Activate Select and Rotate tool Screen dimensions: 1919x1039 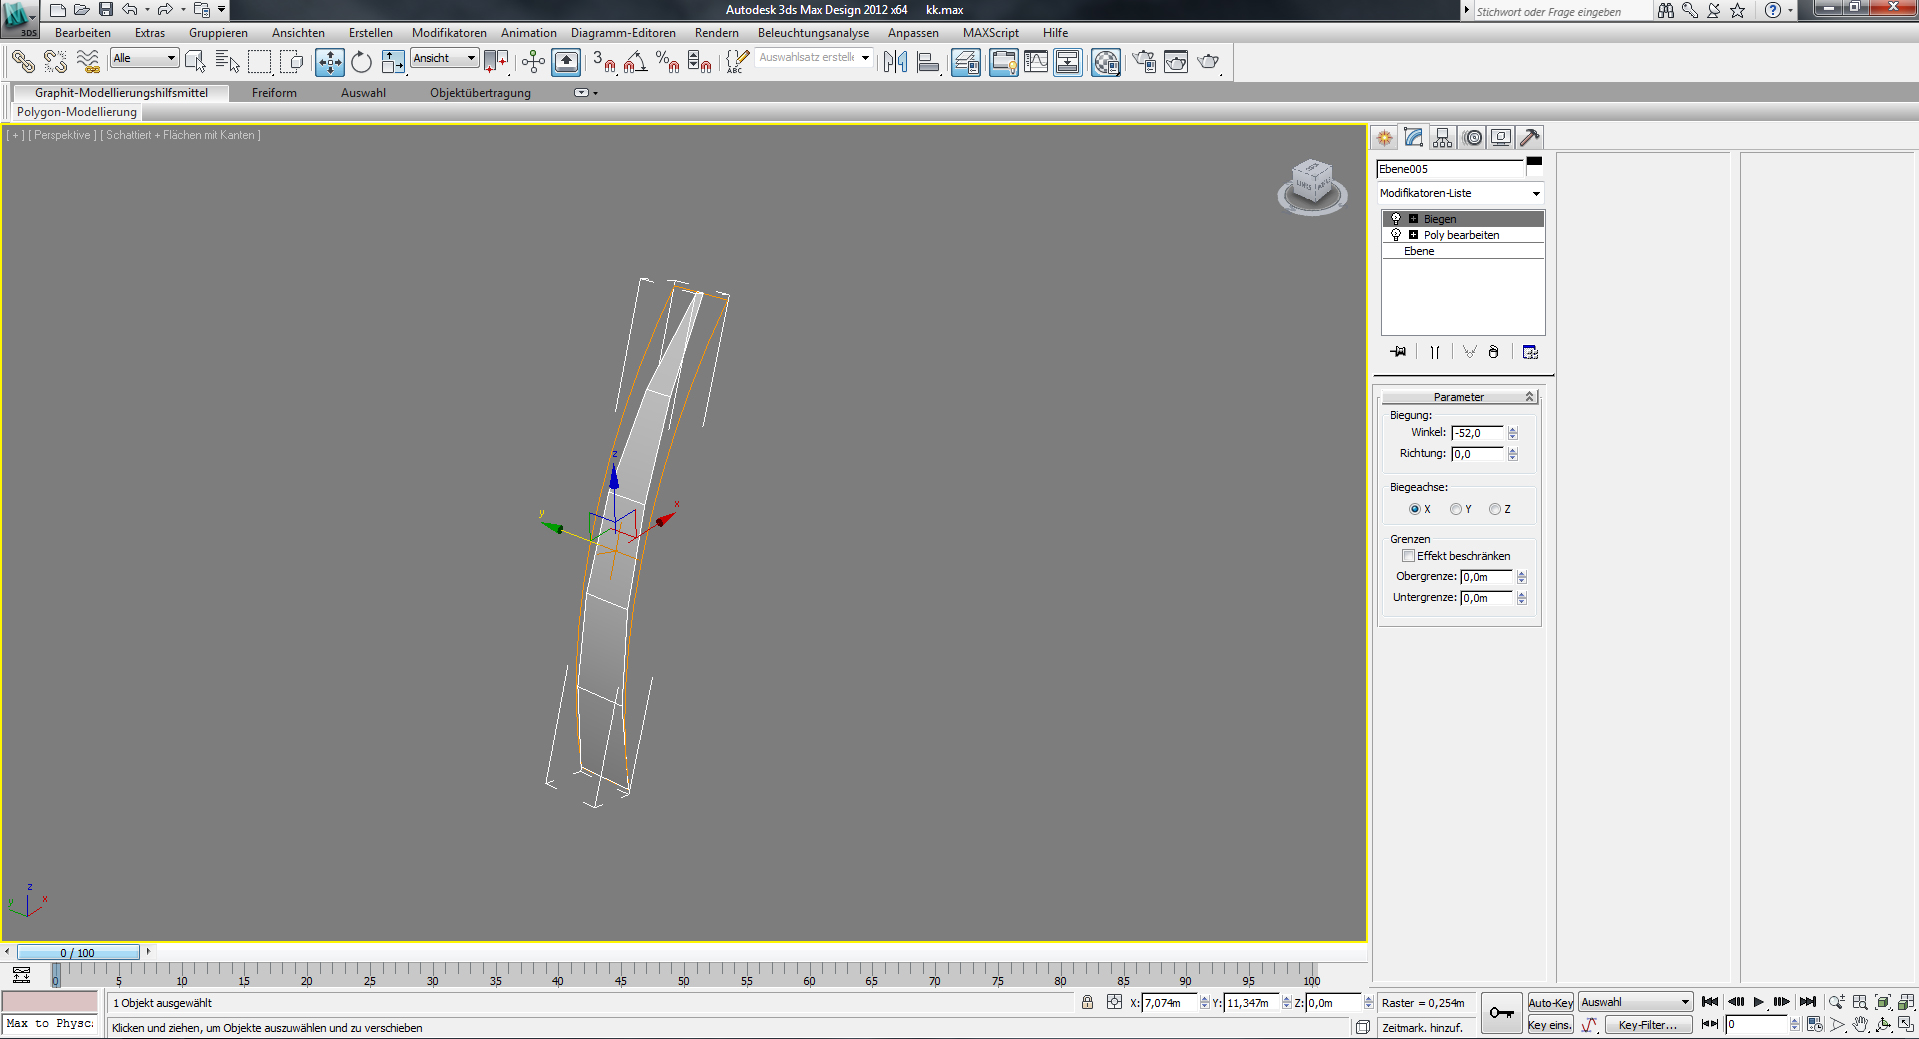point(362,62)
